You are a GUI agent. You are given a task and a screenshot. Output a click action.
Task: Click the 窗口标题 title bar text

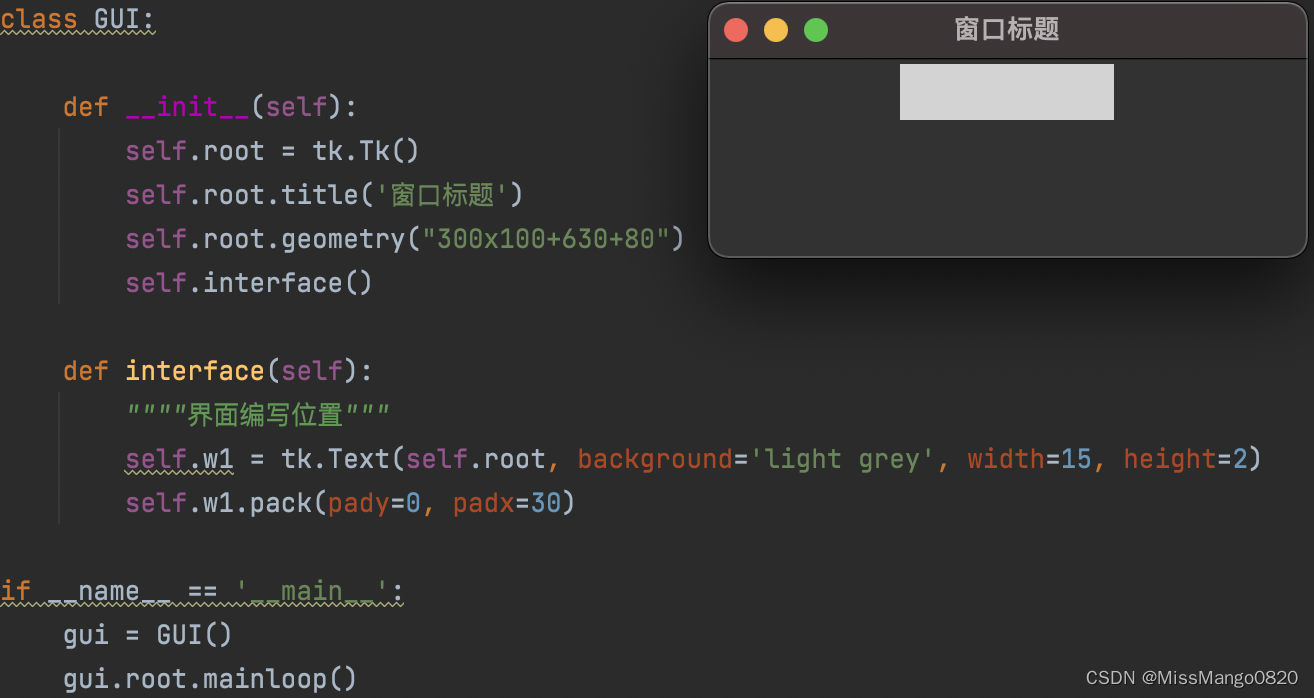click(1007, 29)
